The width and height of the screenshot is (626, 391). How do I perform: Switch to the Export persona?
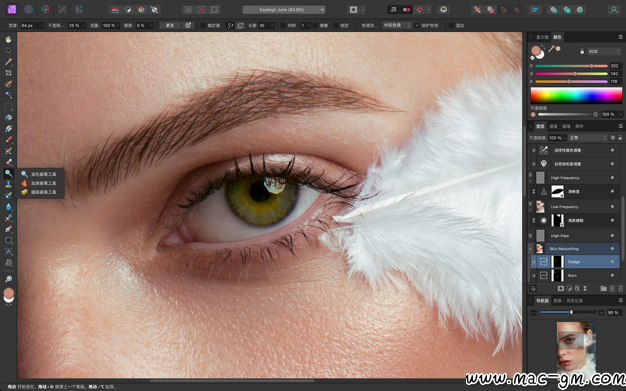click(79, 9)
